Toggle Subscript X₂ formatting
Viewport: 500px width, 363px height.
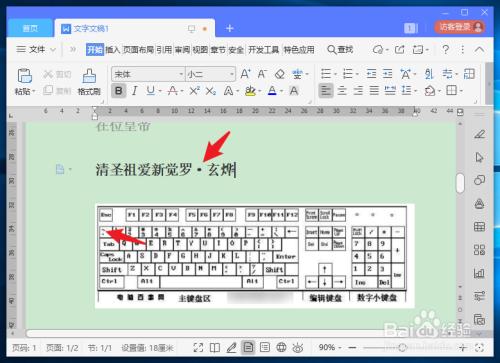(211, 90)
